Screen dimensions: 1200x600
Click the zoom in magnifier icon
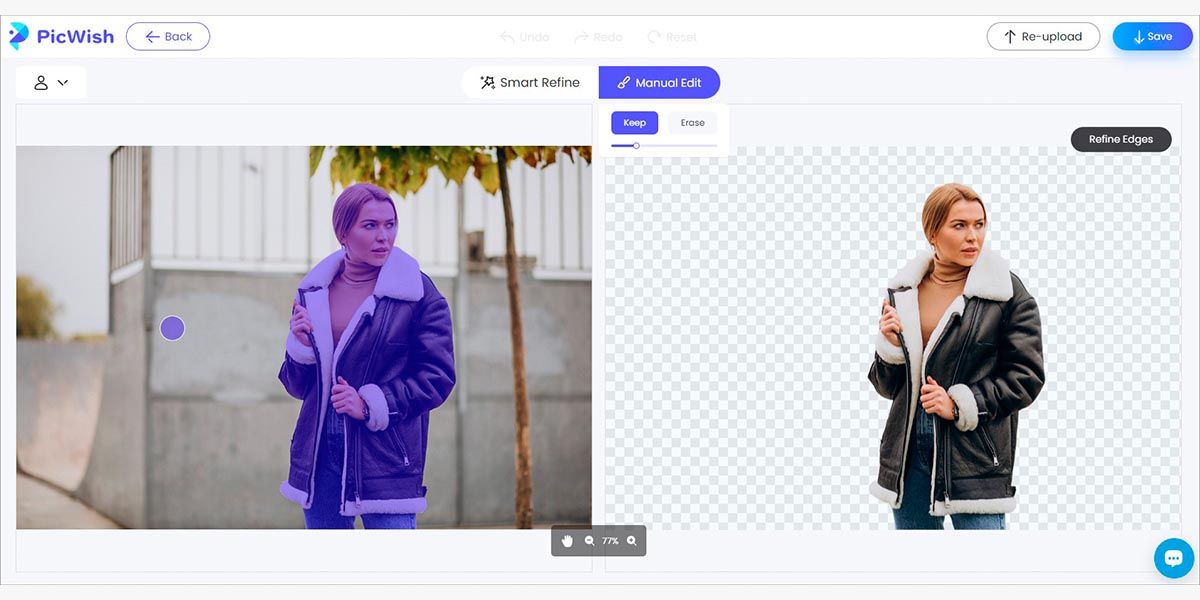pyautogui.click(x=632, y=540)
